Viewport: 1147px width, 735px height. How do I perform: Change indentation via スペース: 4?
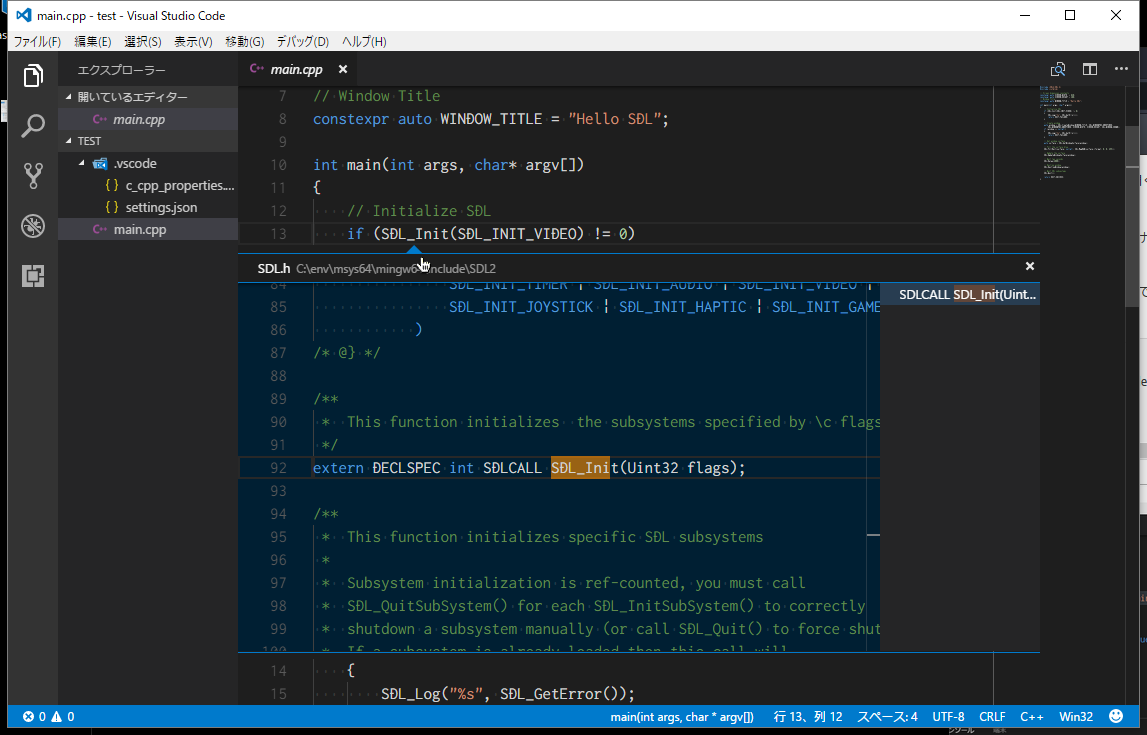(x=887, y=717)
